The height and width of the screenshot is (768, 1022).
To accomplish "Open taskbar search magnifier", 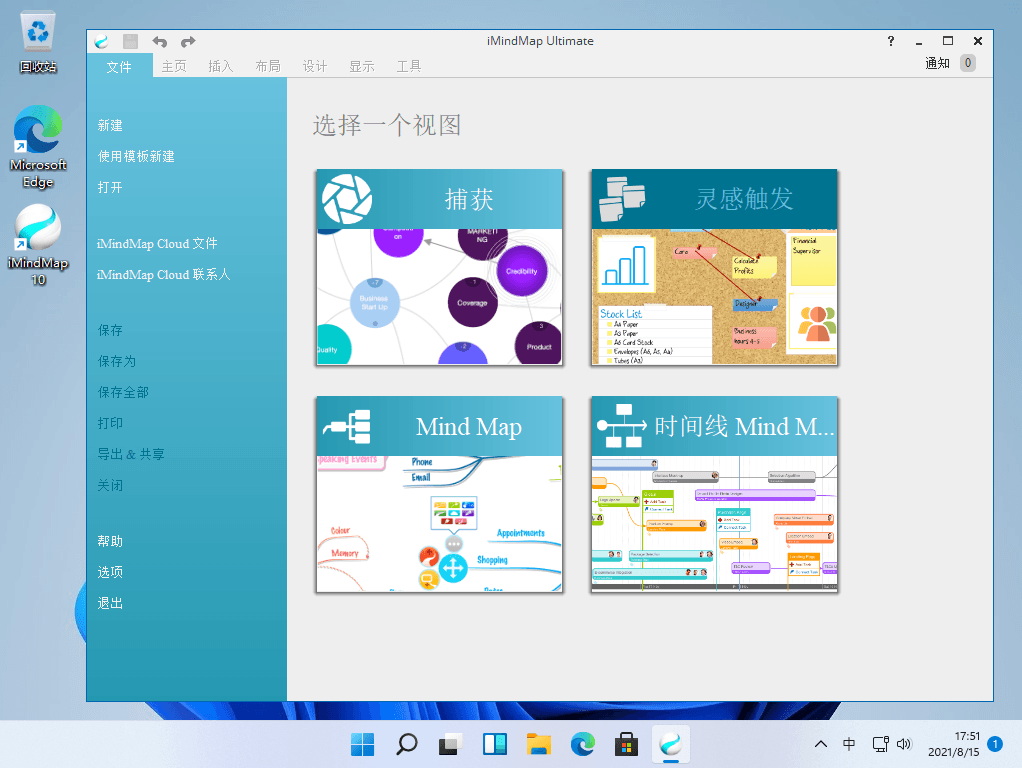I will point(407,744).
